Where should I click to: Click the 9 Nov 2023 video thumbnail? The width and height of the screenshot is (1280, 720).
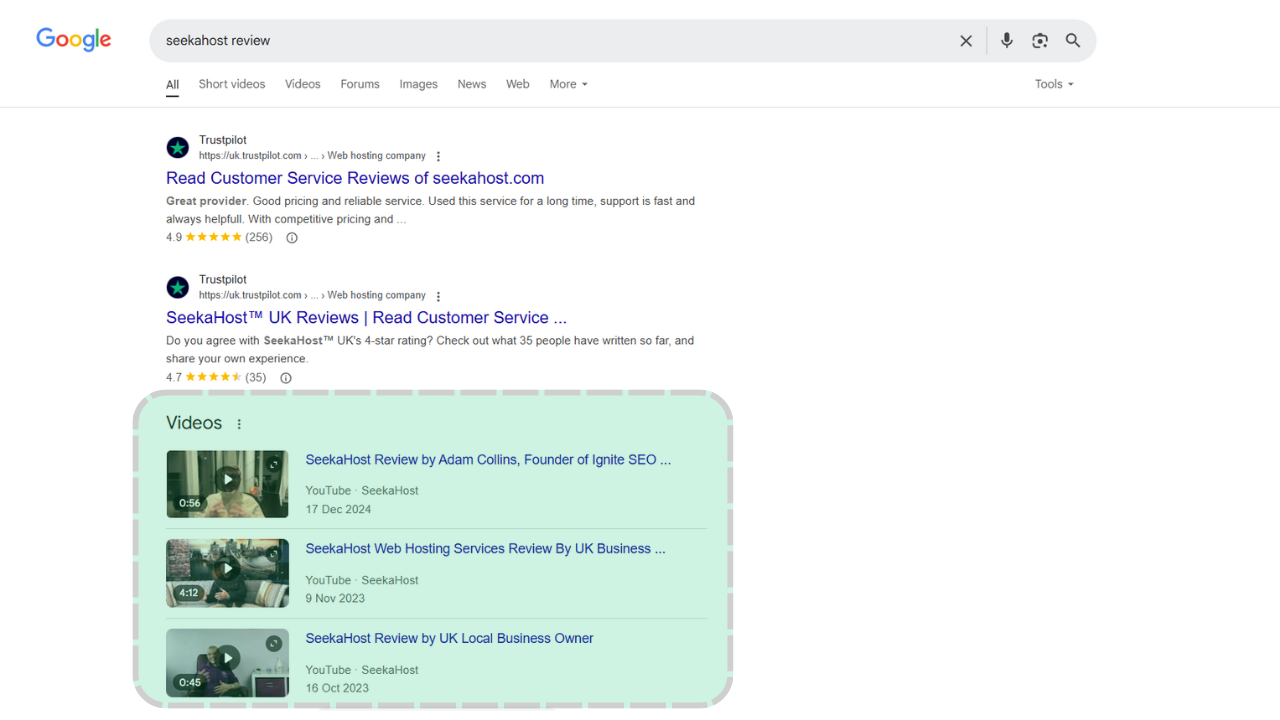[228, 573]
